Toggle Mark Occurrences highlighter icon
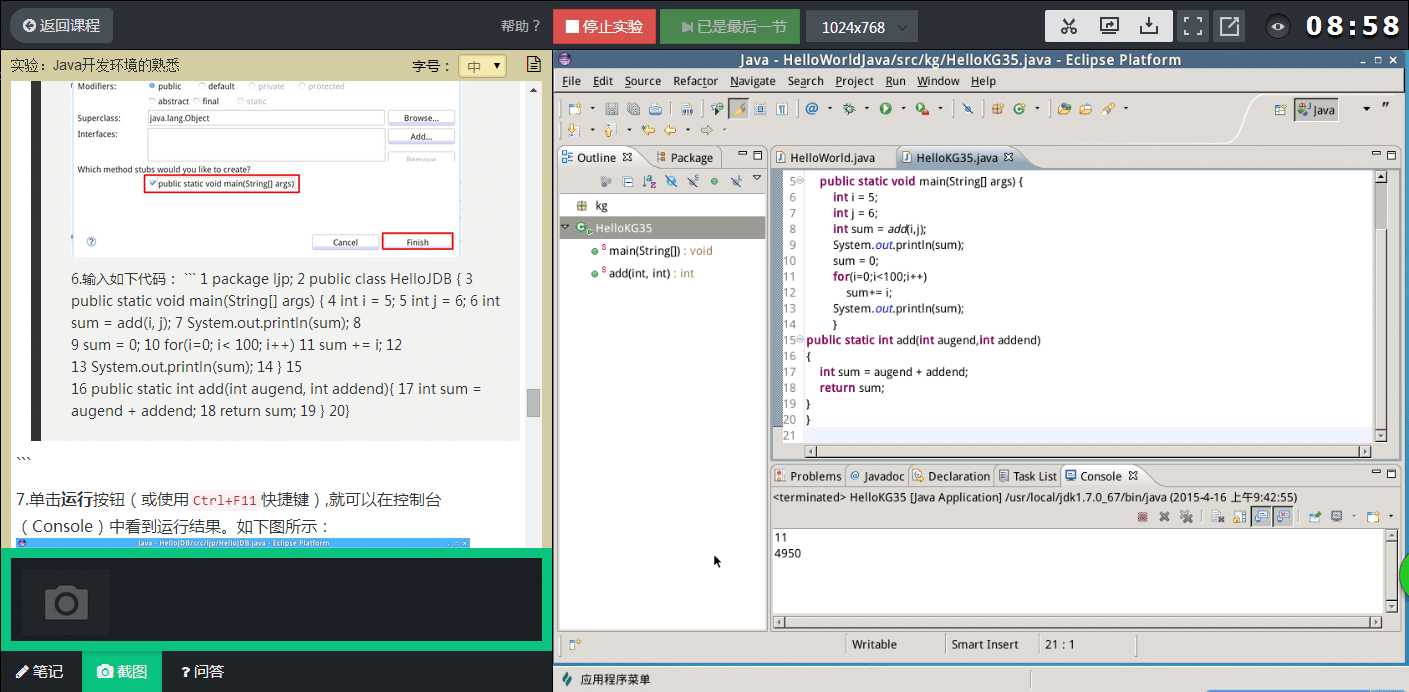Viewport: 1409px width, 692px height. [x=739, y=109]
